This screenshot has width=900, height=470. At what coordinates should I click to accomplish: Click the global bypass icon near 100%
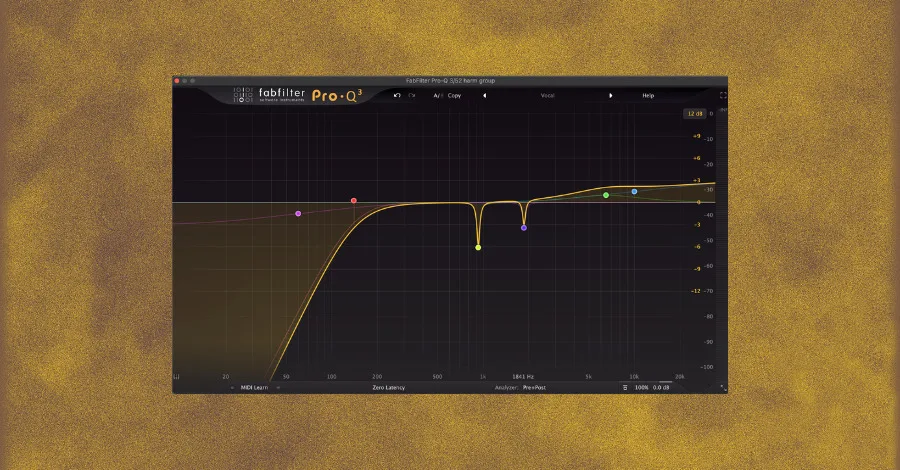(625, 387)
